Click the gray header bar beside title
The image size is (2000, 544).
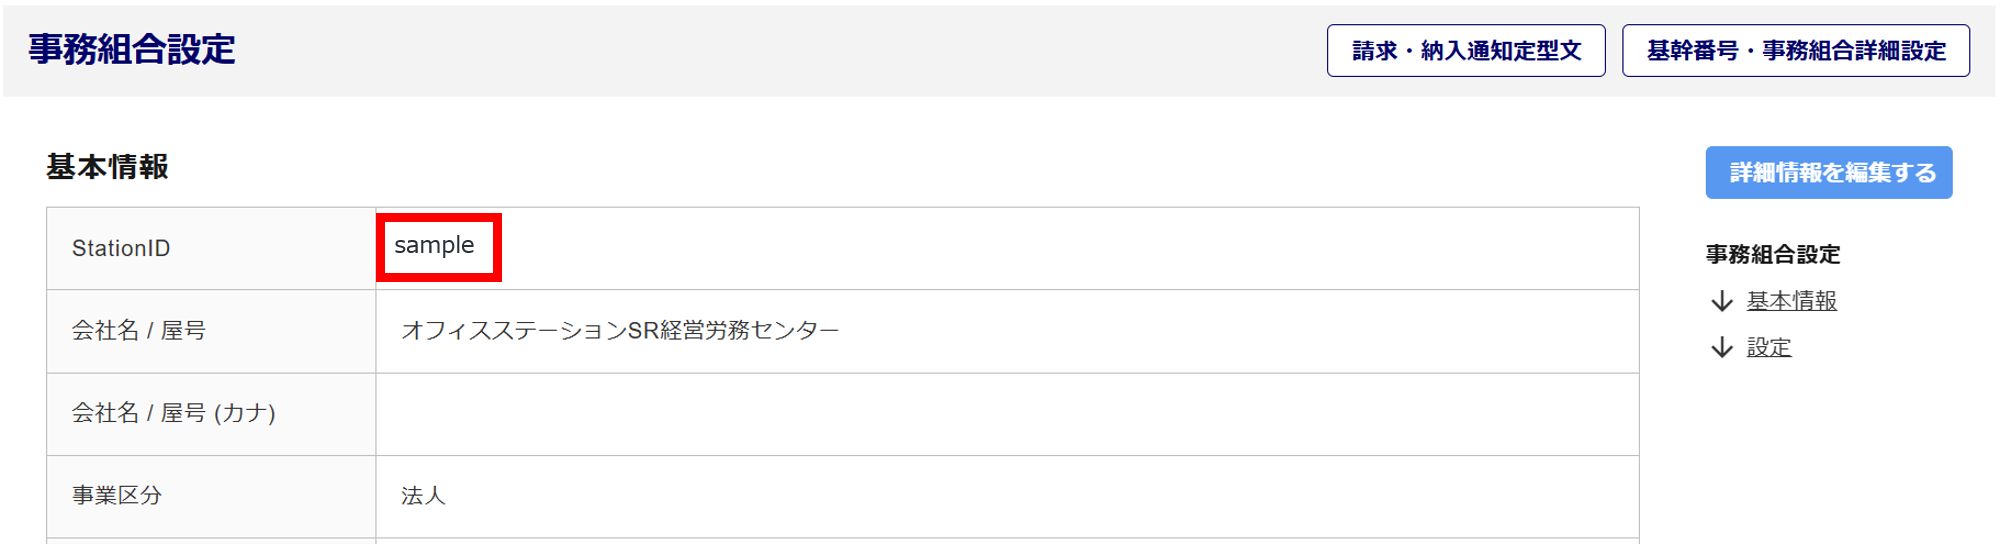(780, 50)
